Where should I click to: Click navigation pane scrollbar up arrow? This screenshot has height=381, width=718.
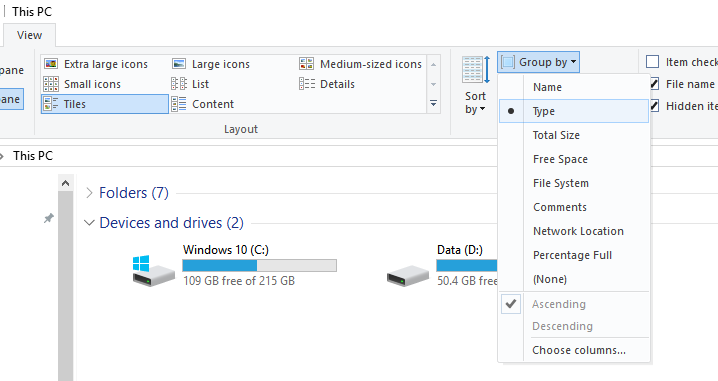(65, 183)
